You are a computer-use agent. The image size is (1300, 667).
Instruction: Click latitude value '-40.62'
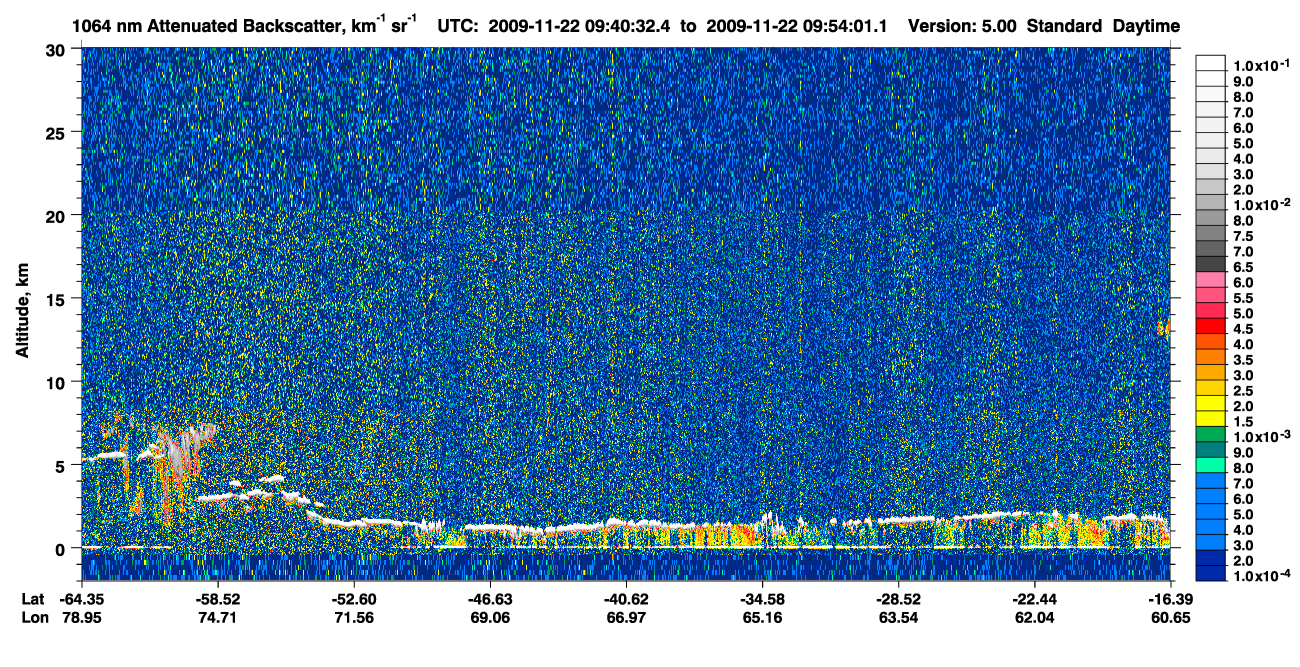(625, 599)
